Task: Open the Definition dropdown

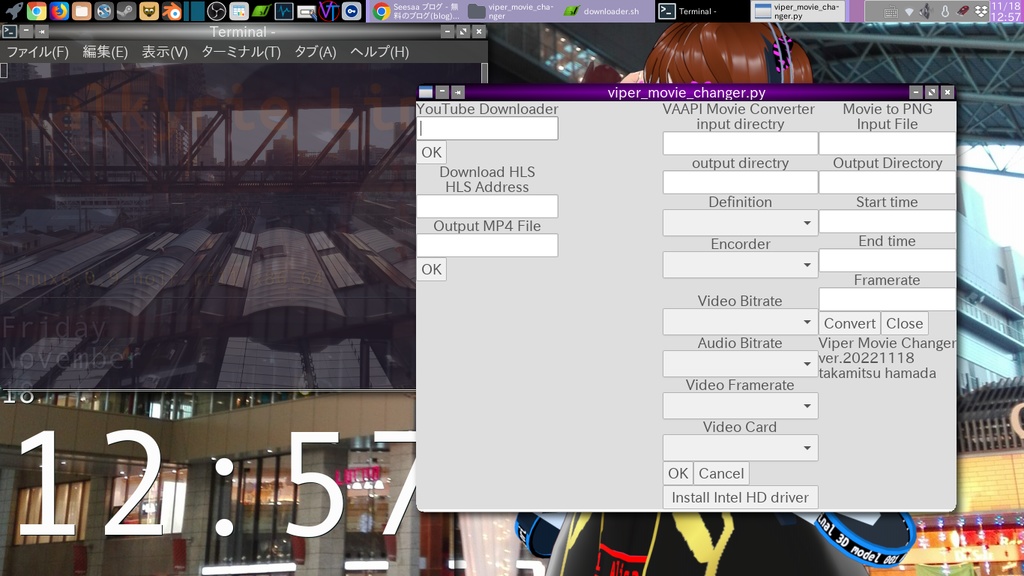Action: [739, 222]
